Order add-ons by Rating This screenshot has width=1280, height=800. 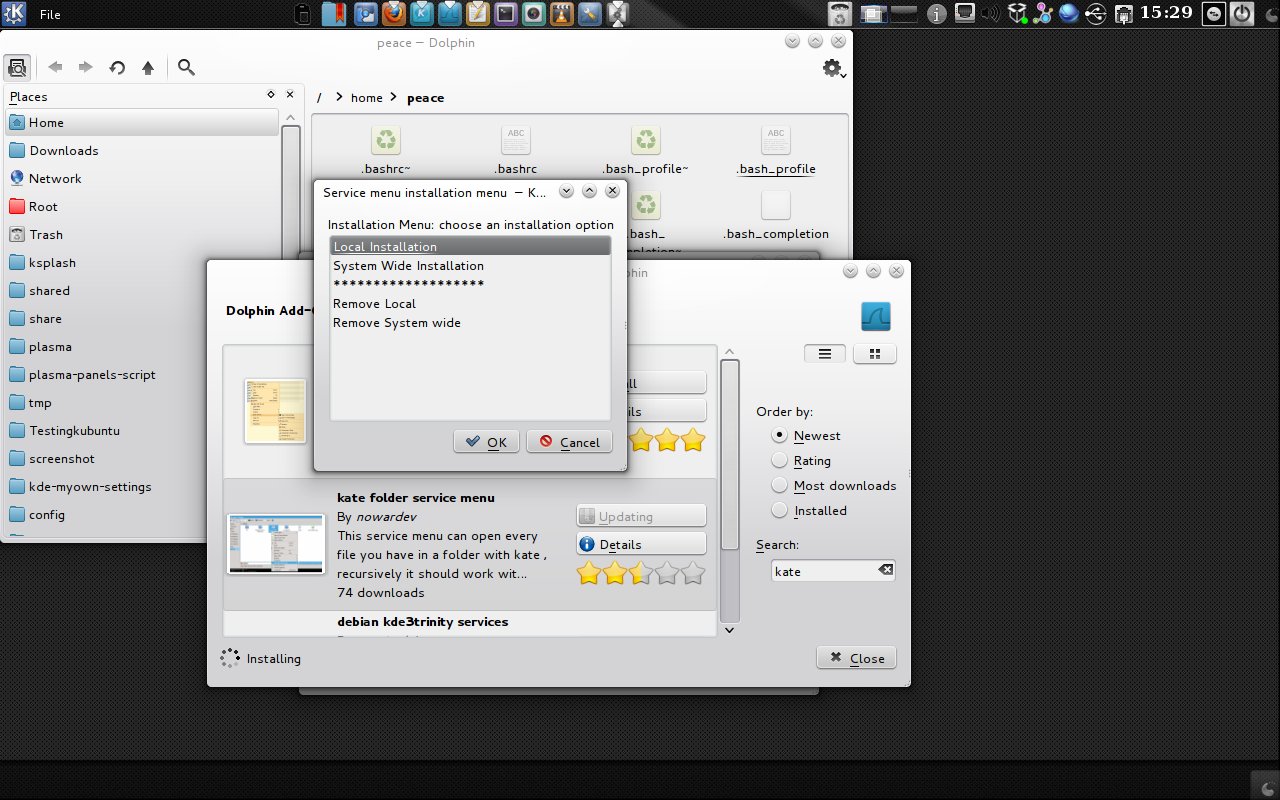[x=802, y=460]
